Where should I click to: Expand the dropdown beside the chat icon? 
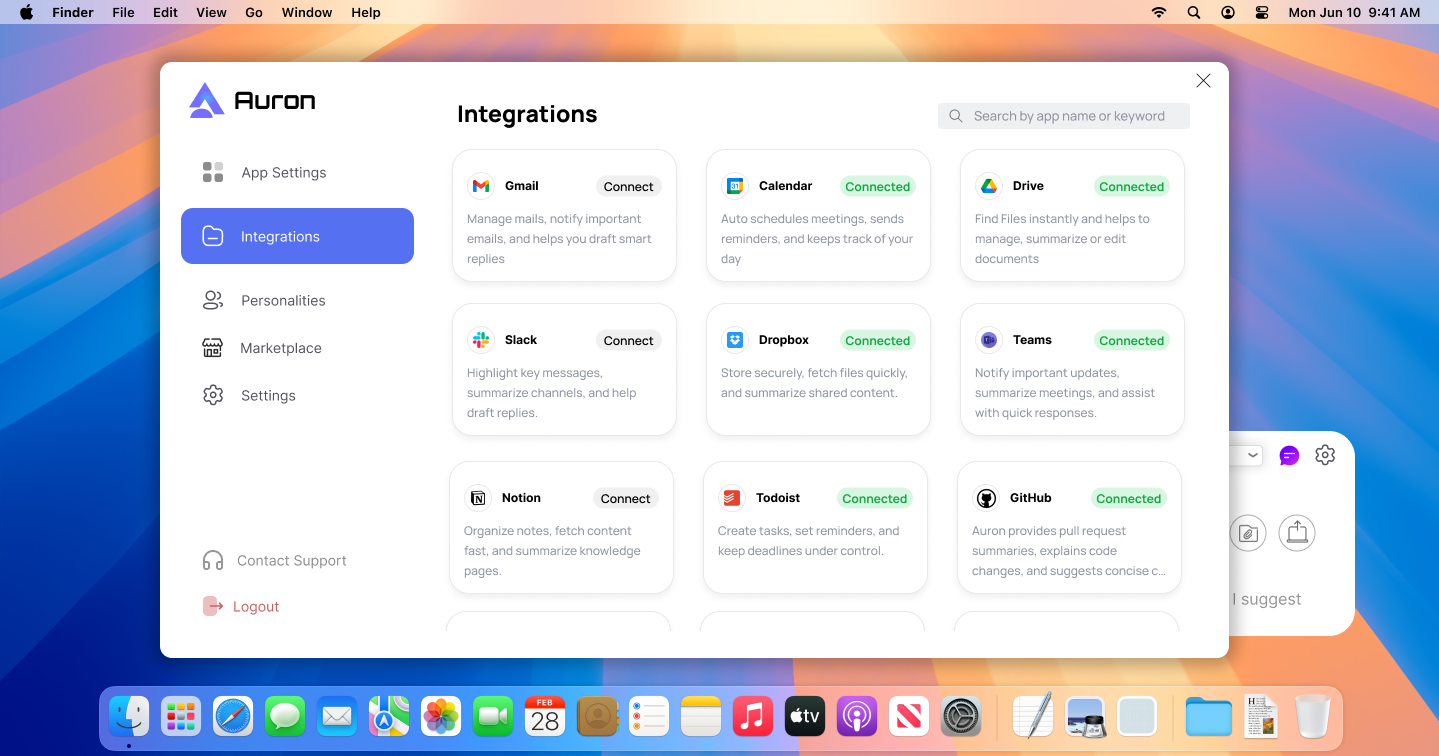[x=1252, y=456]
